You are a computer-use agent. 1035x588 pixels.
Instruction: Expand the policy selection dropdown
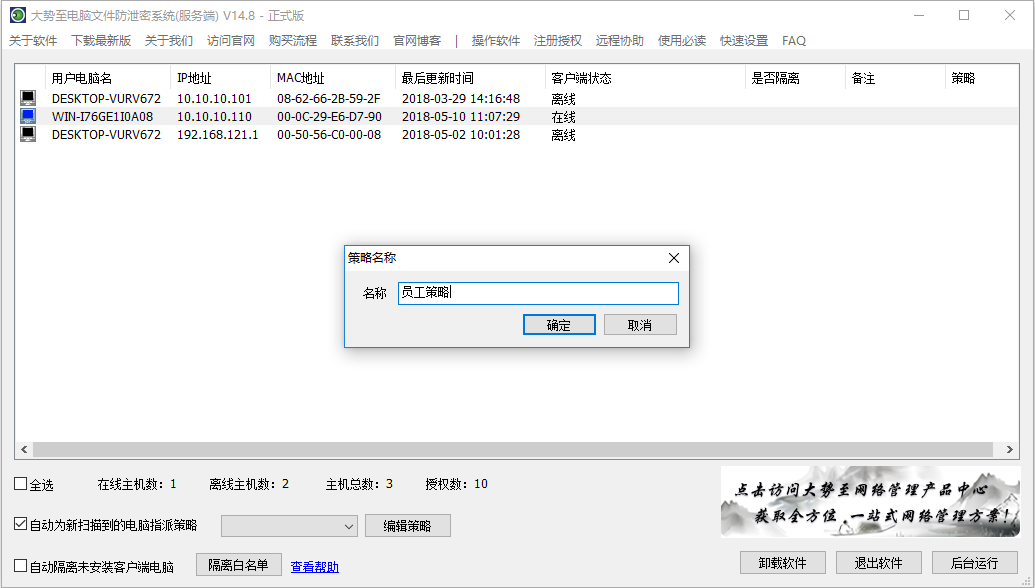[x=348, y=526]
